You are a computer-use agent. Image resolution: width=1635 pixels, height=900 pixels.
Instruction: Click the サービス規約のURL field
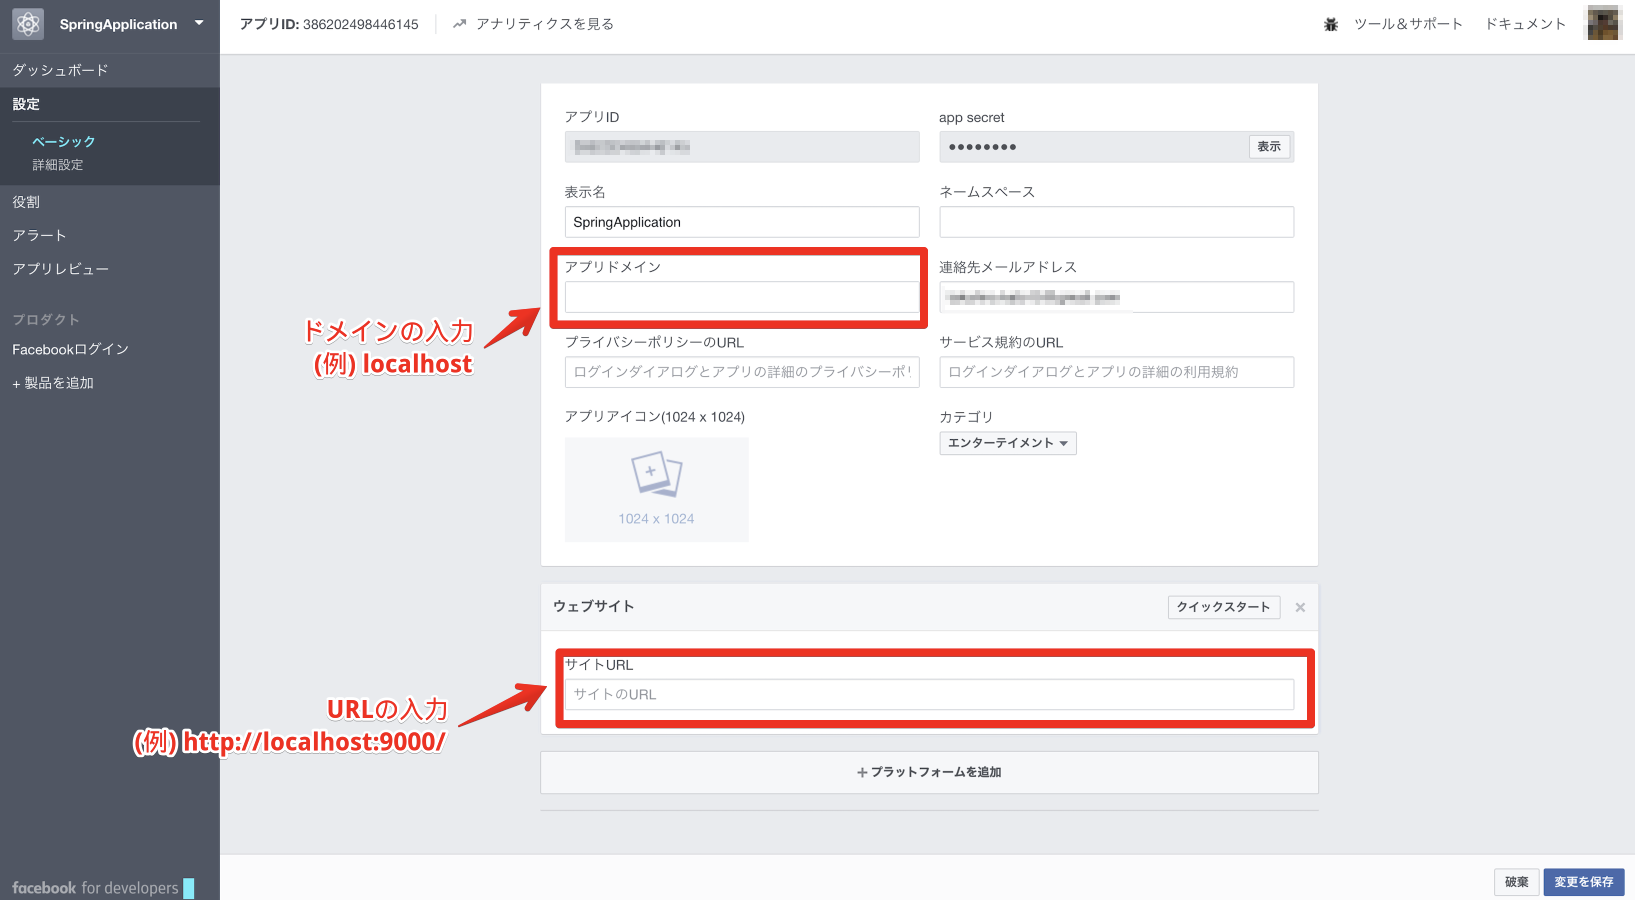coord(1116,372)
